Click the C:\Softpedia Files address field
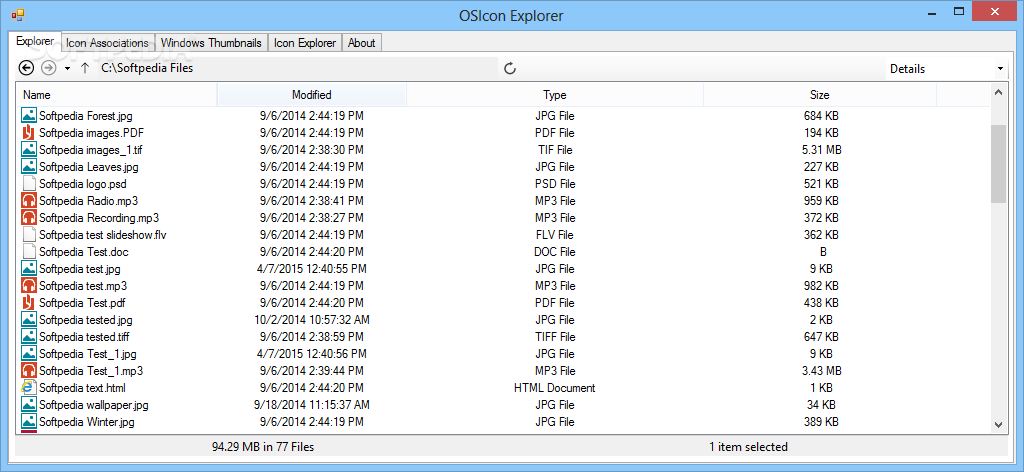The height and width of the screenshot is (472, 1024). 298,68
